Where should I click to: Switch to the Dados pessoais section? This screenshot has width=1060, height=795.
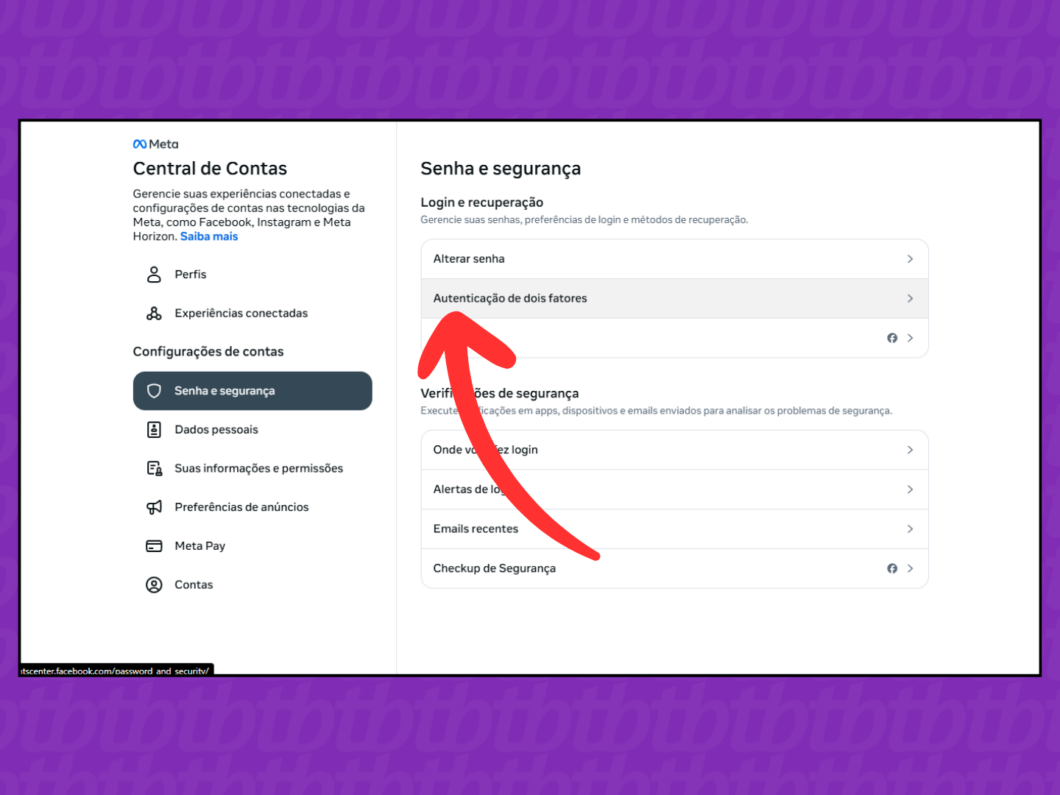(215, 429)
